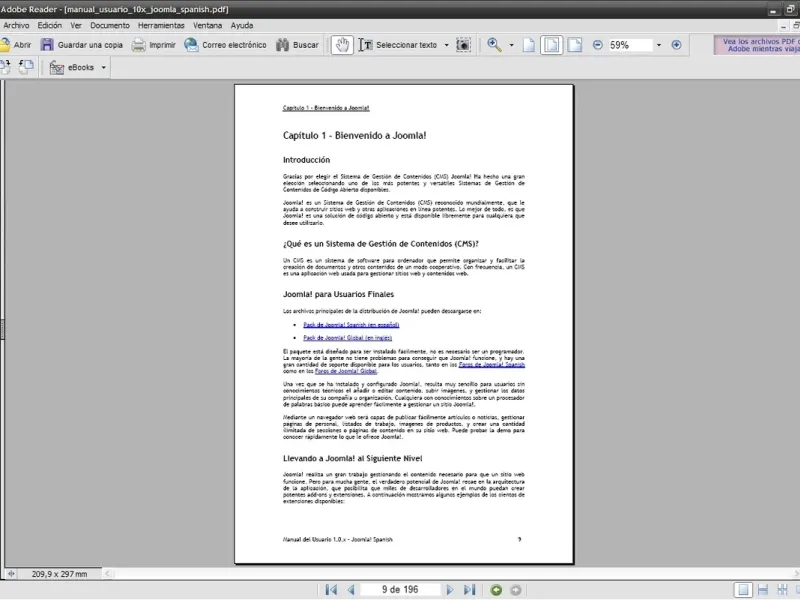
Task: Select the Hand tool
Action: 342,45
